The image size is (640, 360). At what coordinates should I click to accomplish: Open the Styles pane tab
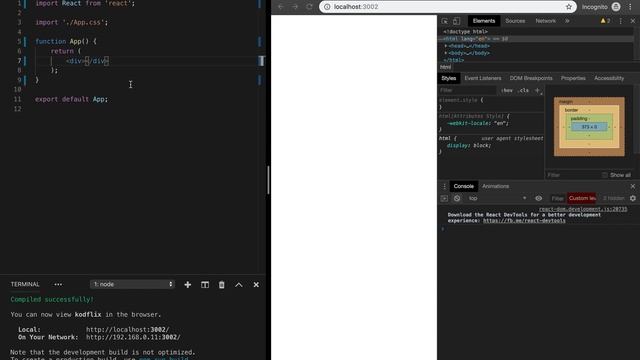(x=448, y=78)
